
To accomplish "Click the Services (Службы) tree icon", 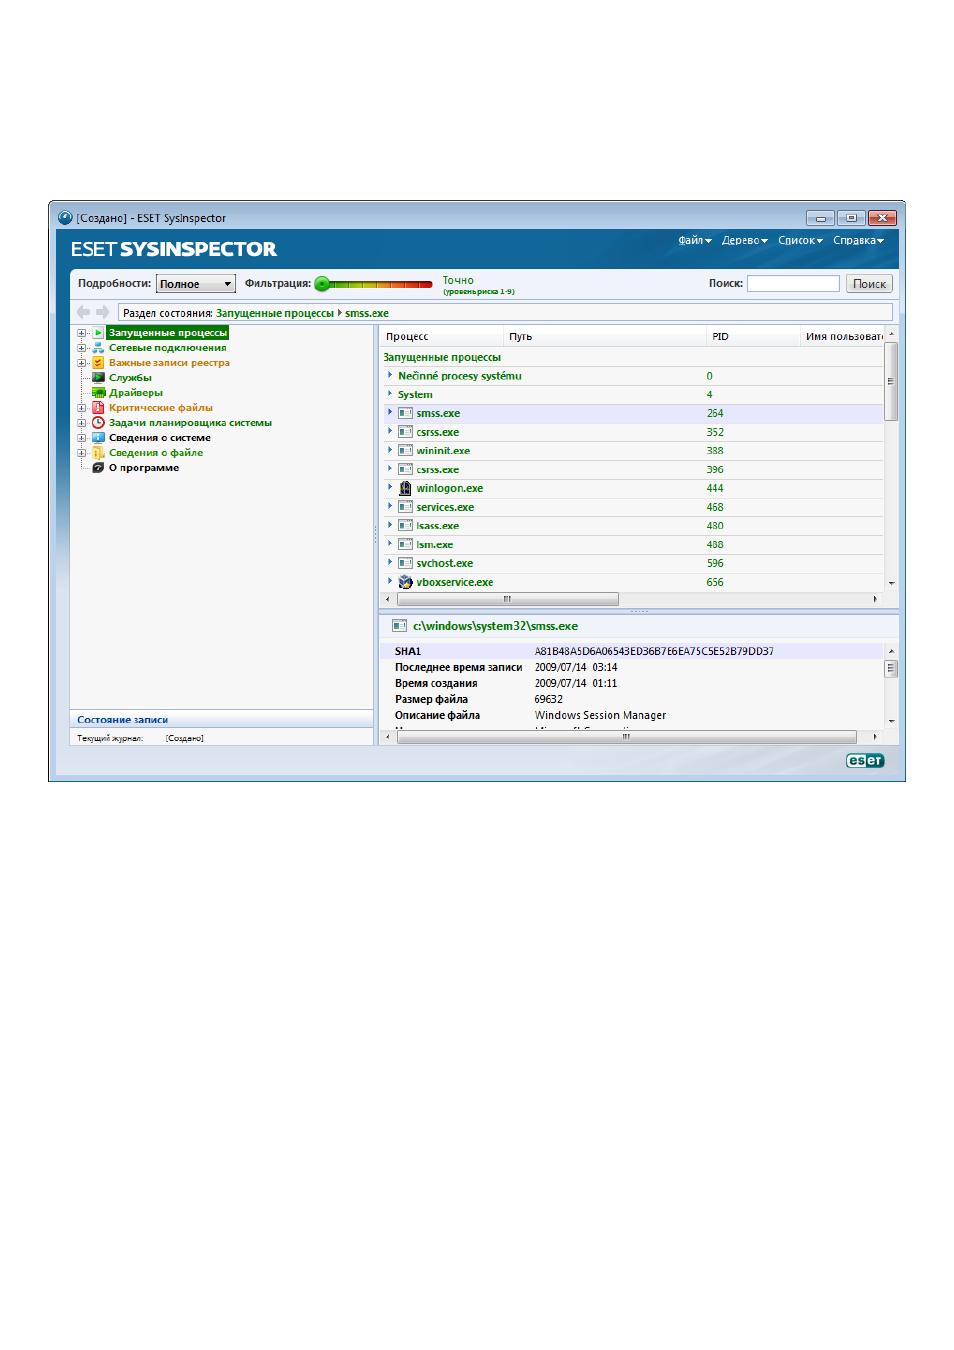I will (x=99, y=378).
